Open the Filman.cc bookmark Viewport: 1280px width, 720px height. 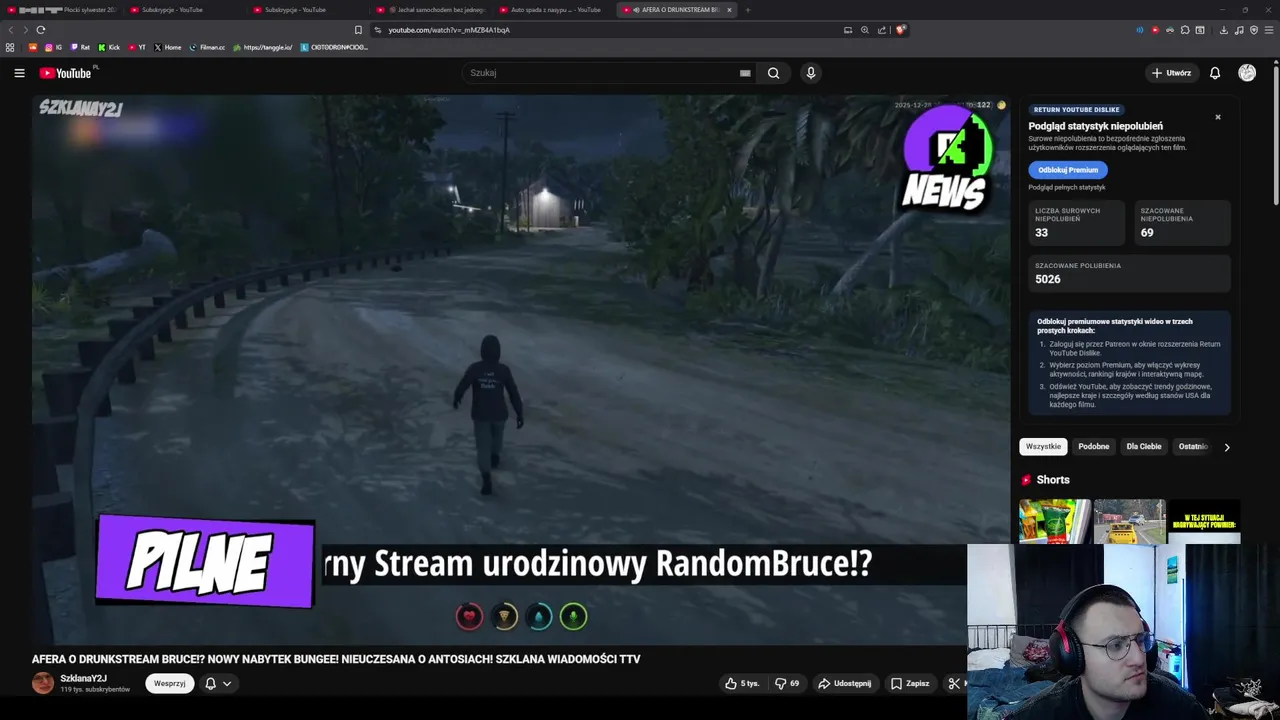[207, 47]
